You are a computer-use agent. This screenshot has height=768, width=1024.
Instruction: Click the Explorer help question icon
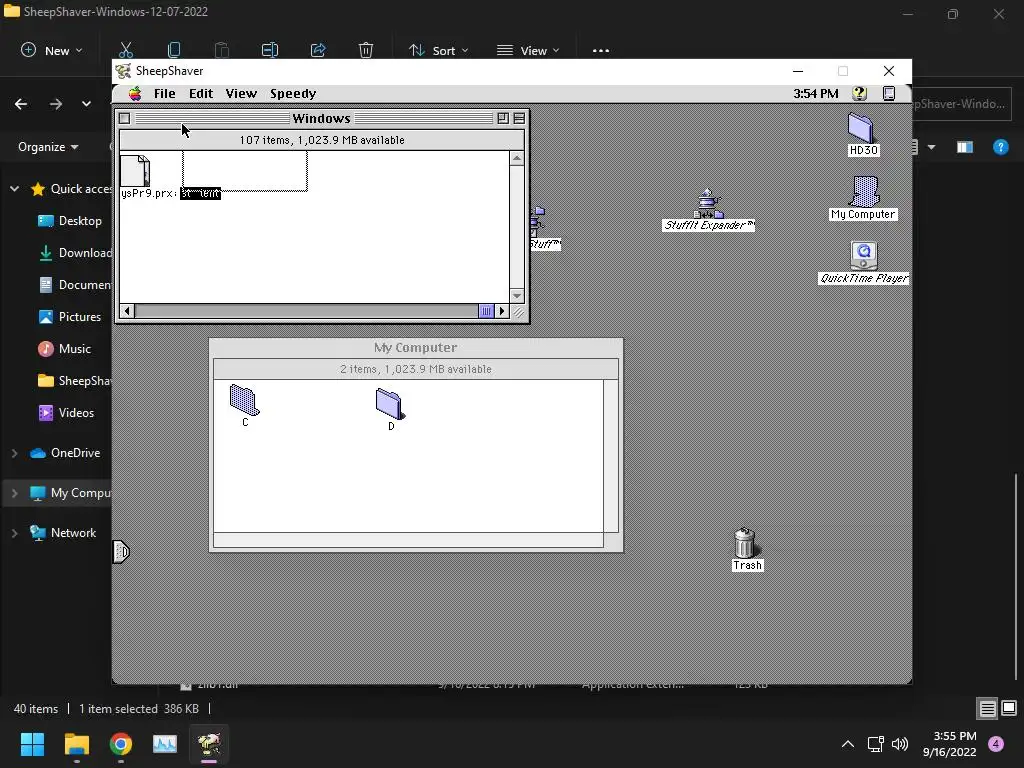coord(1000,147)
